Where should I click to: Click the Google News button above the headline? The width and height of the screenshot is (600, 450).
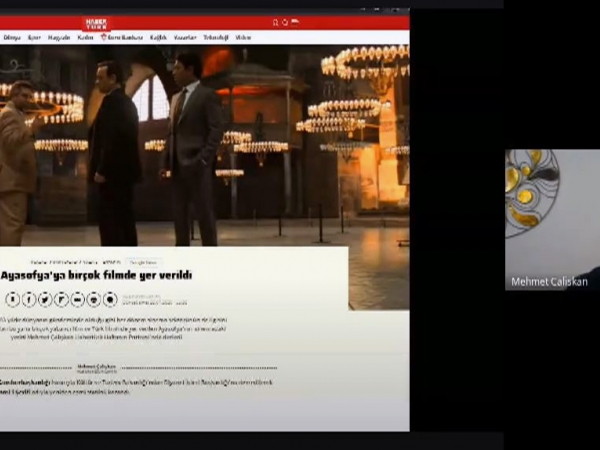143,262
